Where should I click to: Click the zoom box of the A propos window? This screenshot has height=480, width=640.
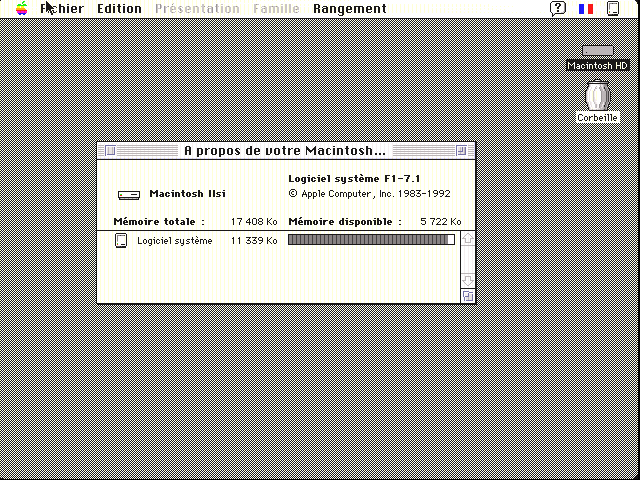pyautogui.click(x=461, y=151)
